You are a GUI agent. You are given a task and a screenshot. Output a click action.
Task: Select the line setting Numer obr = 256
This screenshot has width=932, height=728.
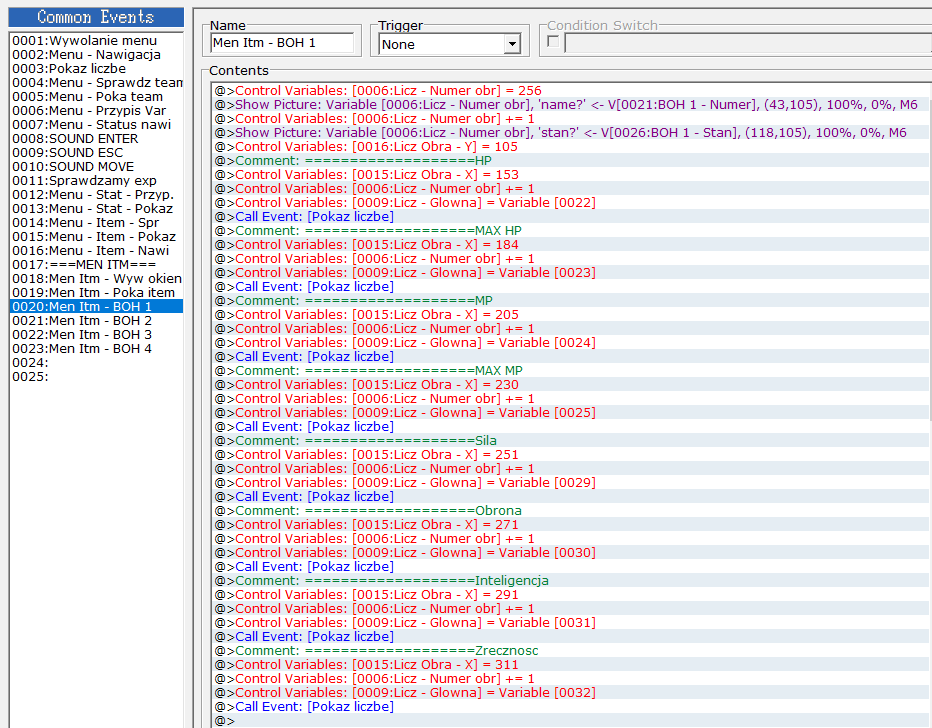[x=570, y=90]
